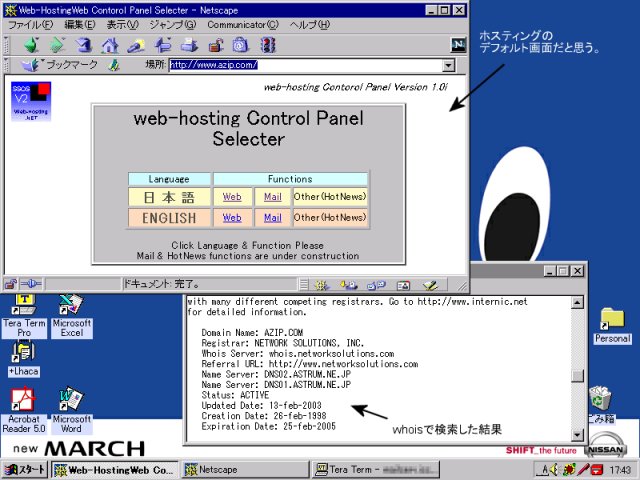Click the red pen tray icon
The height and width of the screenshot is (480, 640).
click(x=584, y=469)
